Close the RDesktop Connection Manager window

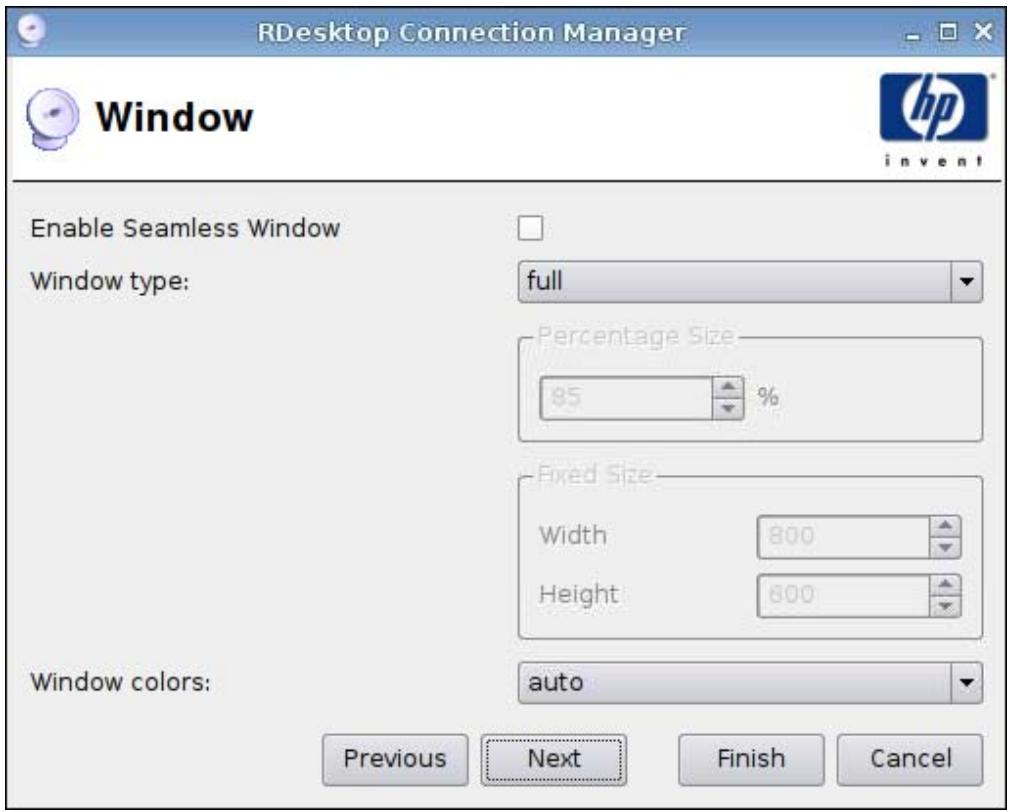tap(983, 31)
